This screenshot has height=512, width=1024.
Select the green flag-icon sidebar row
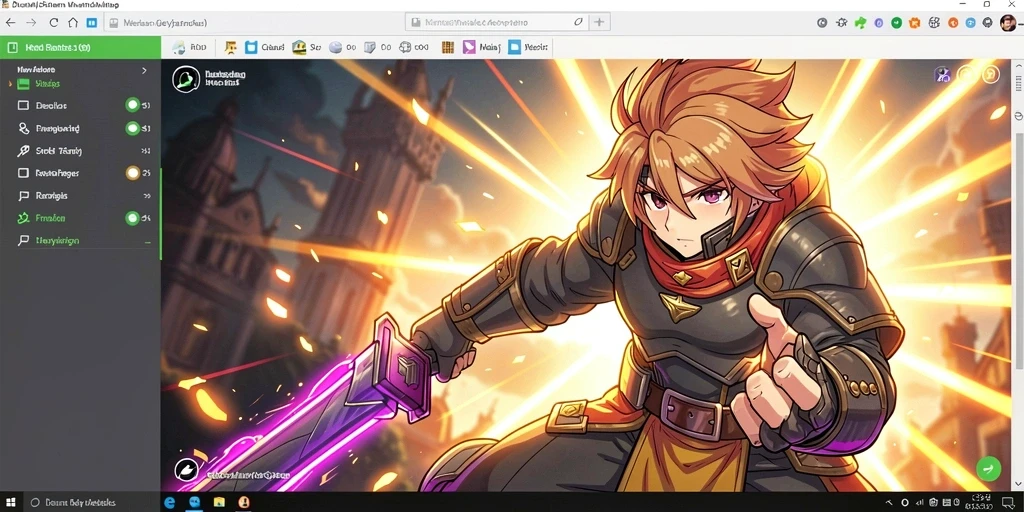coord(80,240)
